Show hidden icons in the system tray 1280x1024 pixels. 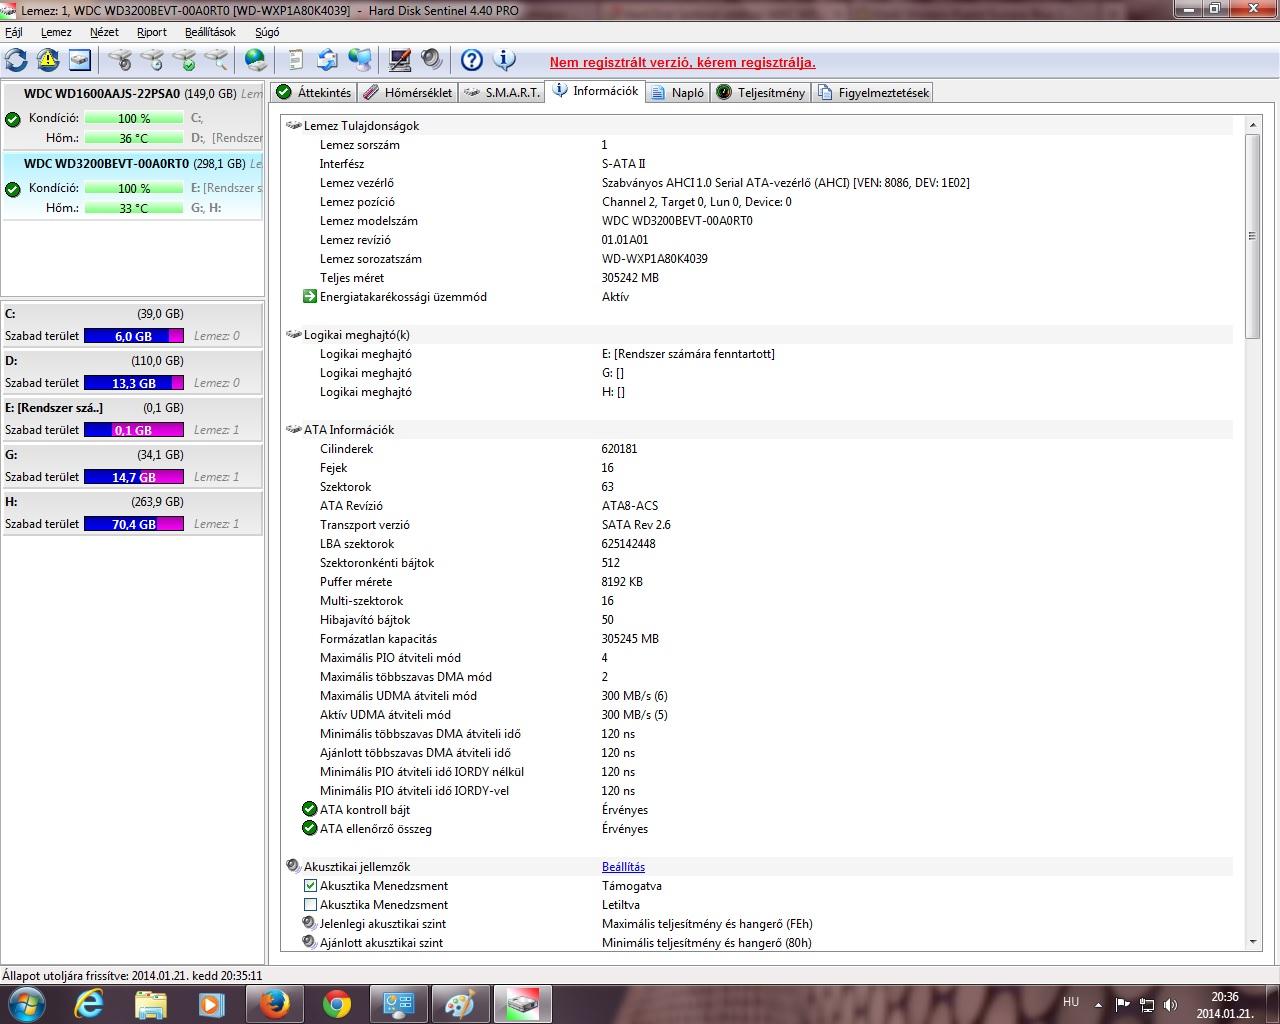1099,1005
